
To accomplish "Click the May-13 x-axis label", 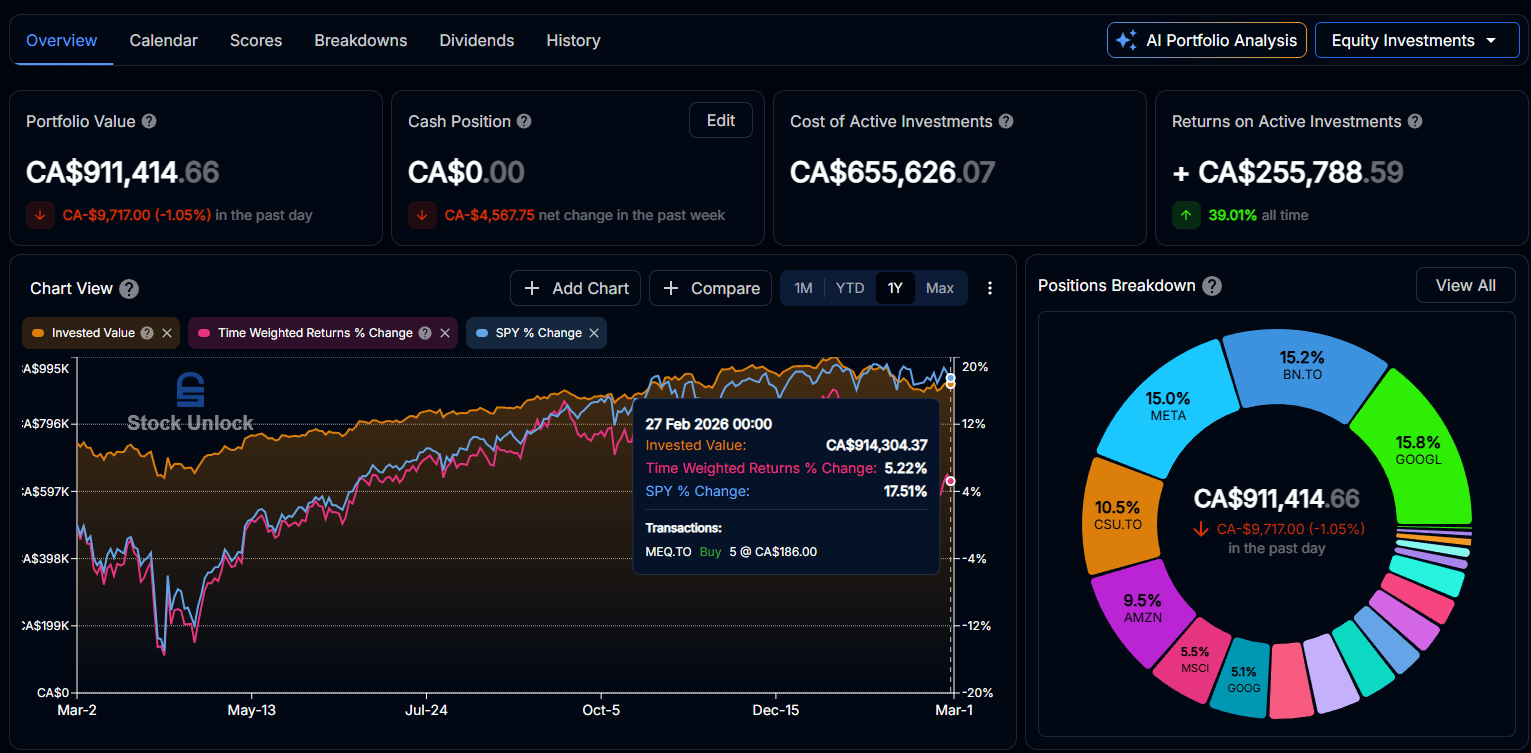I will [252, 710].
